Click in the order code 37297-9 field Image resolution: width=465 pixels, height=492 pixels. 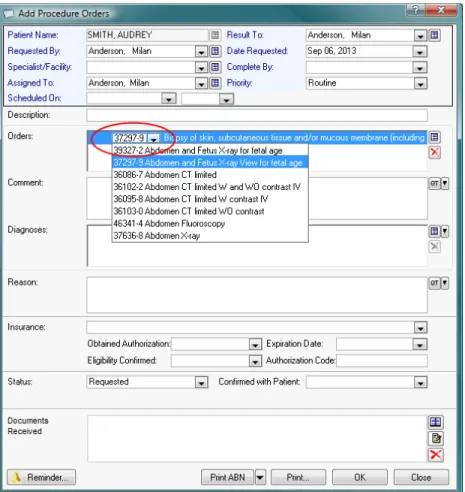pos(129,138)
